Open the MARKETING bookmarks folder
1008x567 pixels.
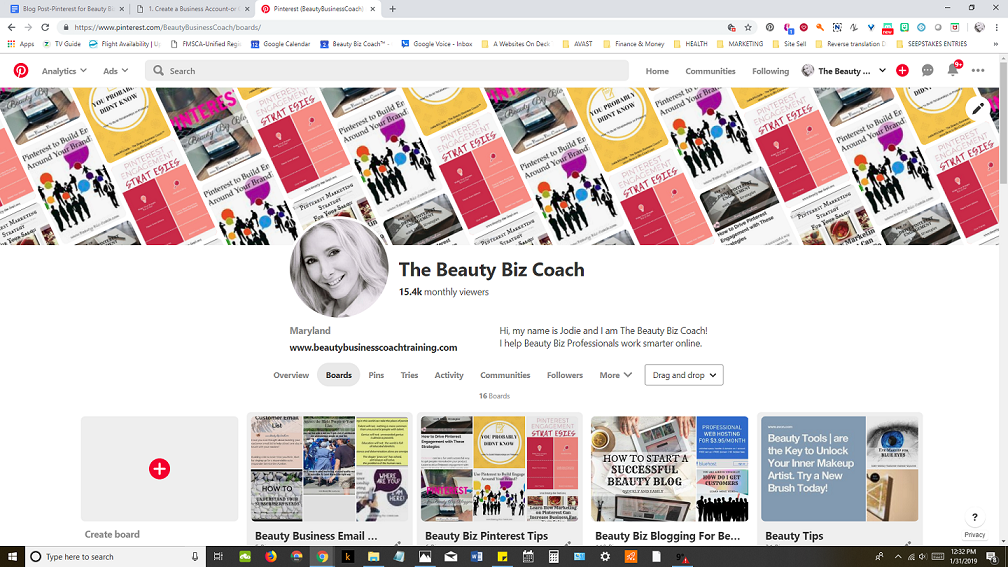coord(740,44)
